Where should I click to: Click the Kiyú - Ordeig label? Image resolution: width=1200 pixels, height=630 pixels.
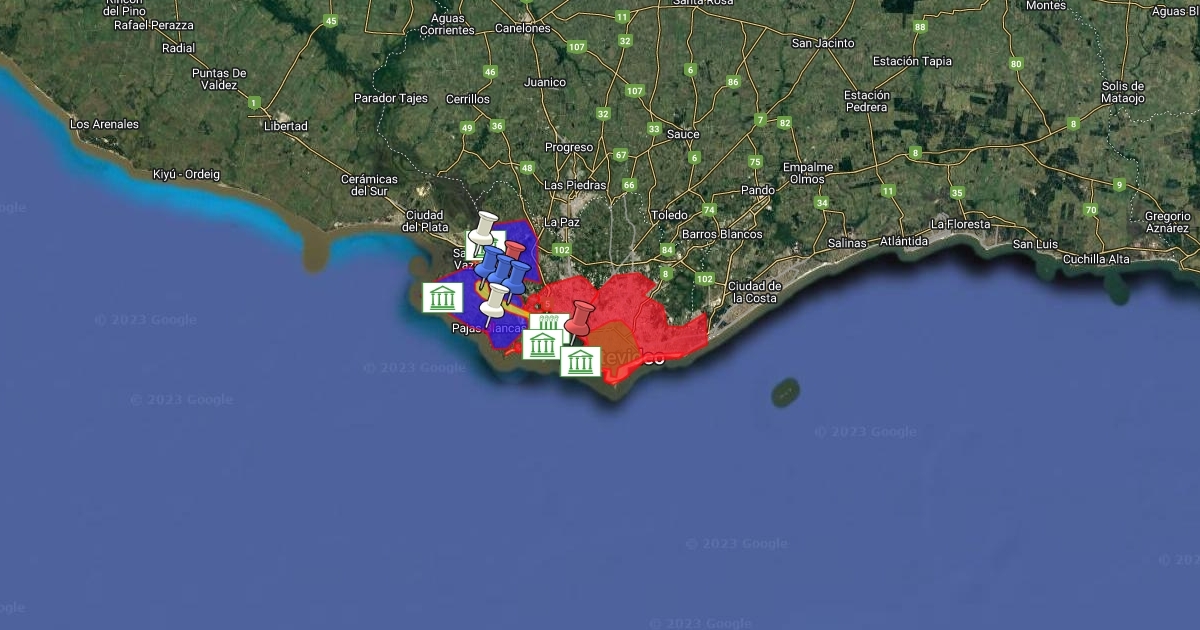click(x=186, y=174)
